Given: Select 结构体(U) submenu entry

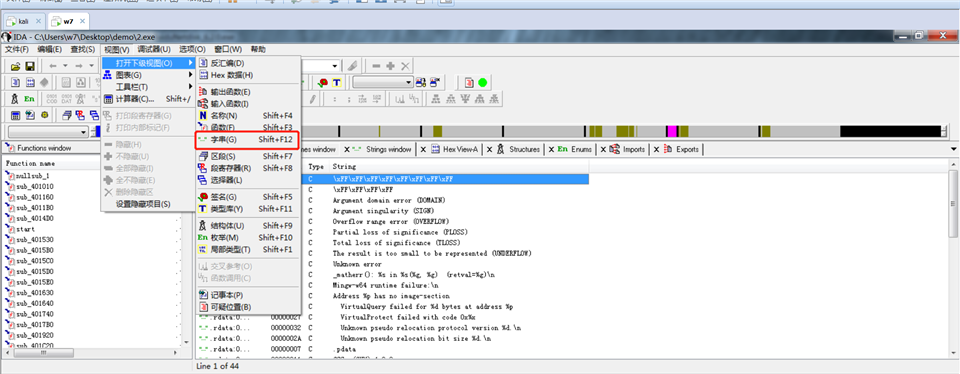Looking at the screenshot, I should click(x=247, y=226).
